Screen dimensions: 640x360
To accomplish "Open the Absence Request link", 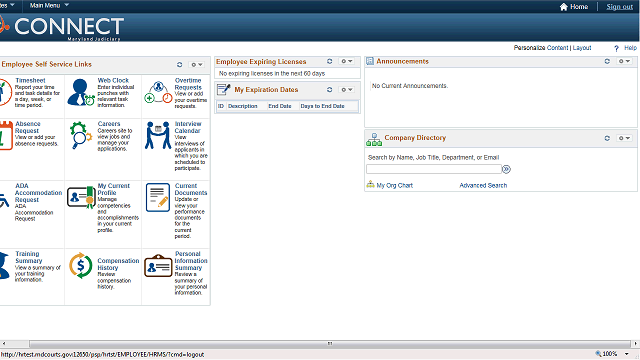I will click(x=28, y=127).
